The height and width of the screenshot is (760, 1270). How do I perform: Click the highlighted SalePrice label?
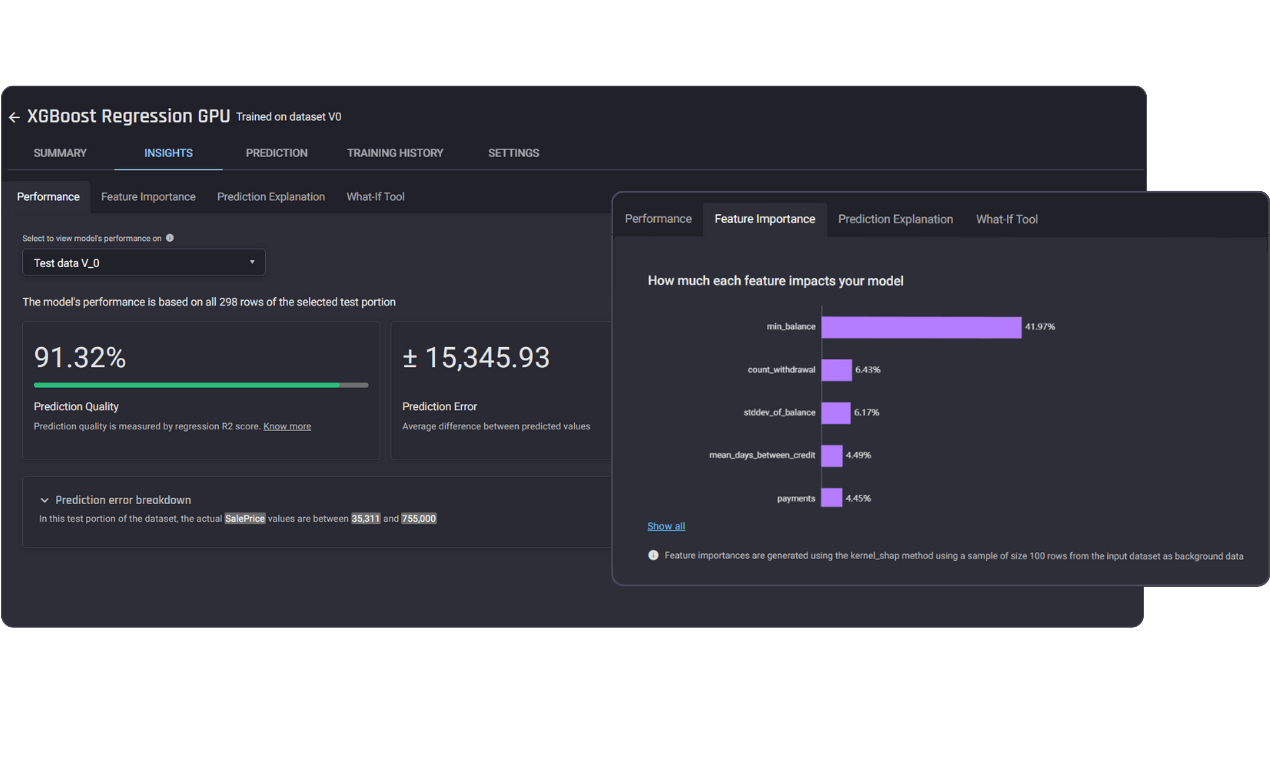tap(245, 519)
